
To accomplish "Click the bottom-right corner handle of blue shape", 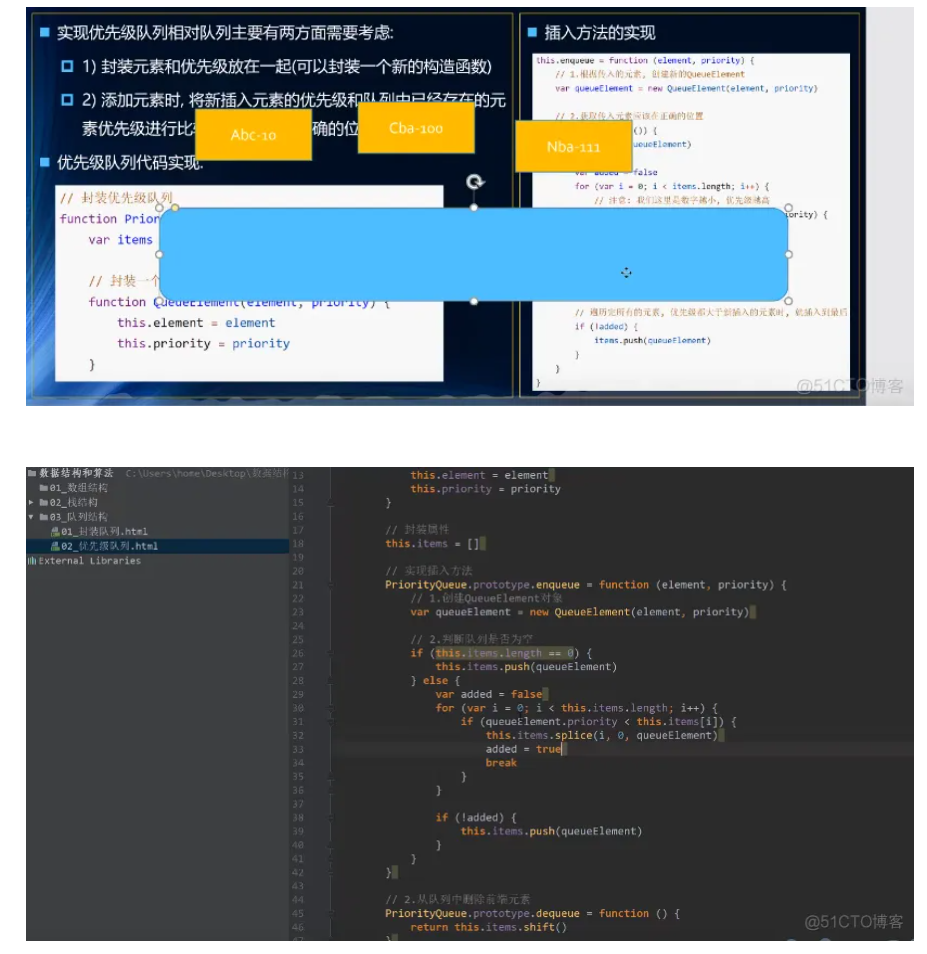I will pos(789,301).
